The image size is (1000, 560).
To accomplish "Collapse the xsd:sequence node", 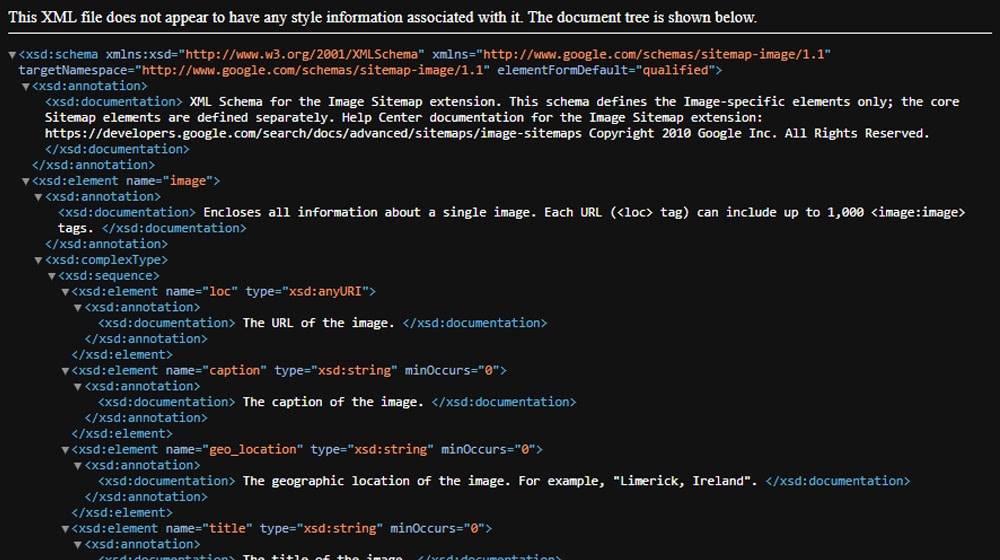I will (52, 276).
